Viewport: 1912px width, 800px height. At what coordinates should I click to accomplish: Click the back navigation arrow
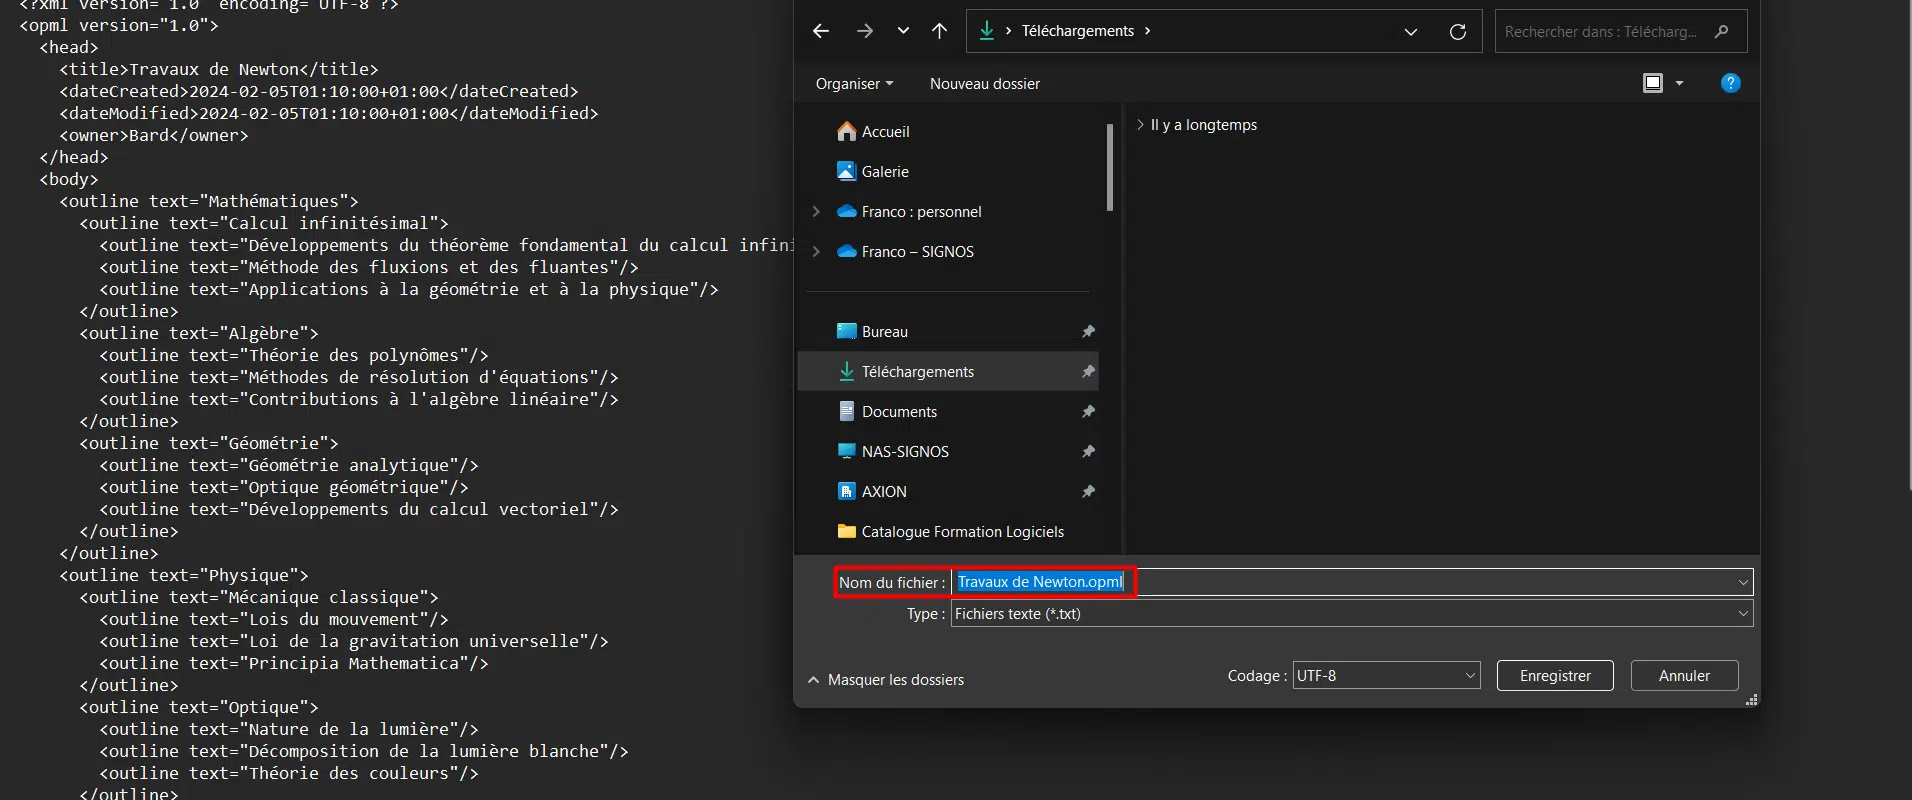tap(821, 31)
